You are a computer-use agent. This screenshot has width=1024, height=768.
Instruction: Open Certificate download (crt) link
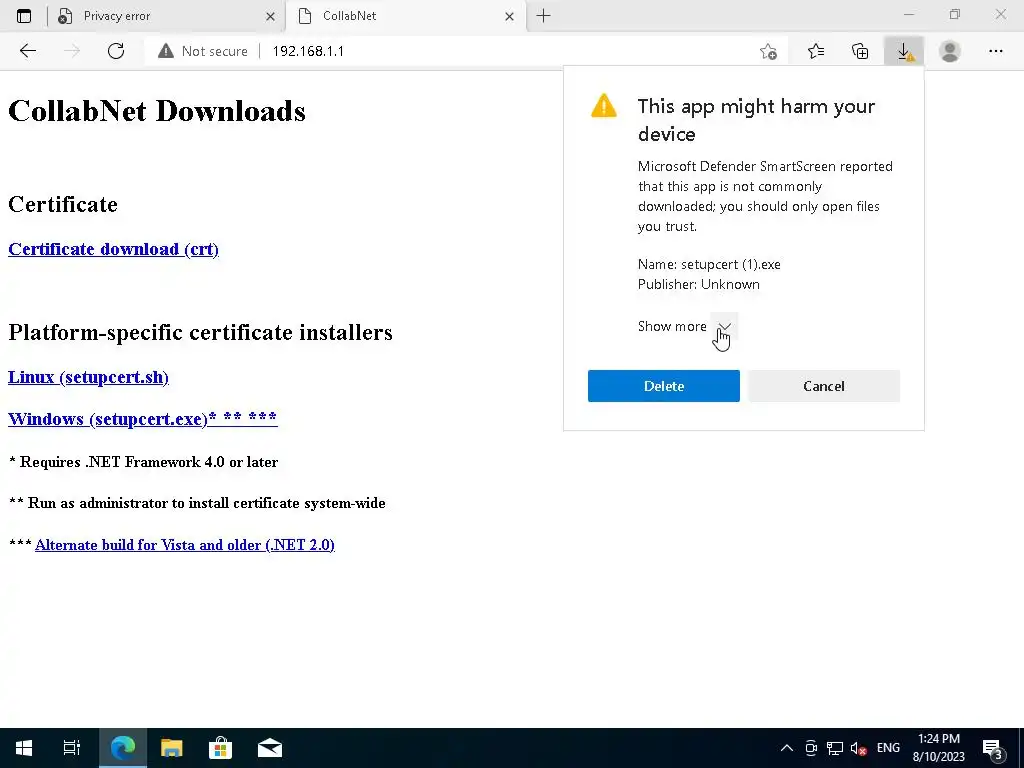(113, 249)
